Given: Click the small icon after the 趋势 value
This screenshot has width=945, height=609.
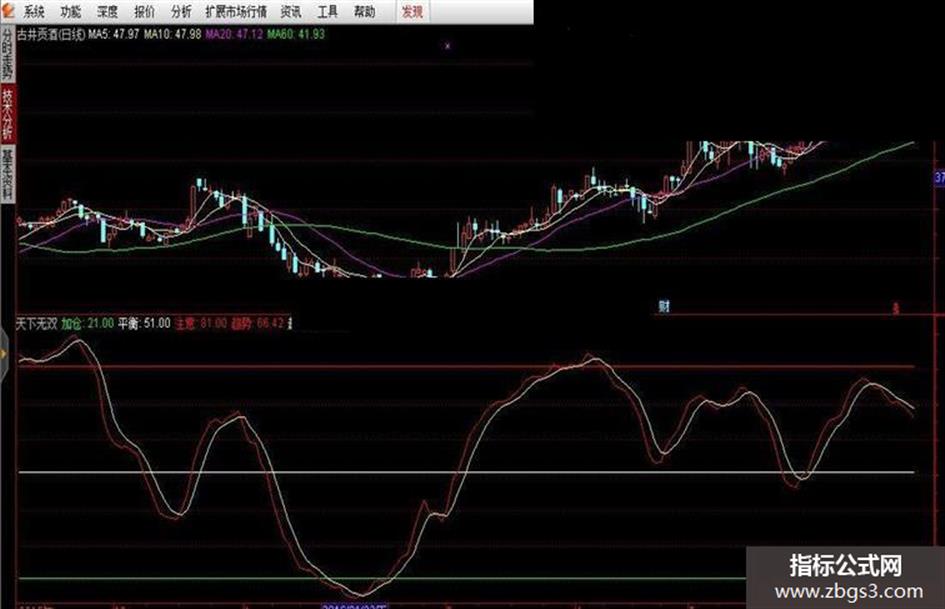Looking at the screenshot, I should click(x=290, y=324).
